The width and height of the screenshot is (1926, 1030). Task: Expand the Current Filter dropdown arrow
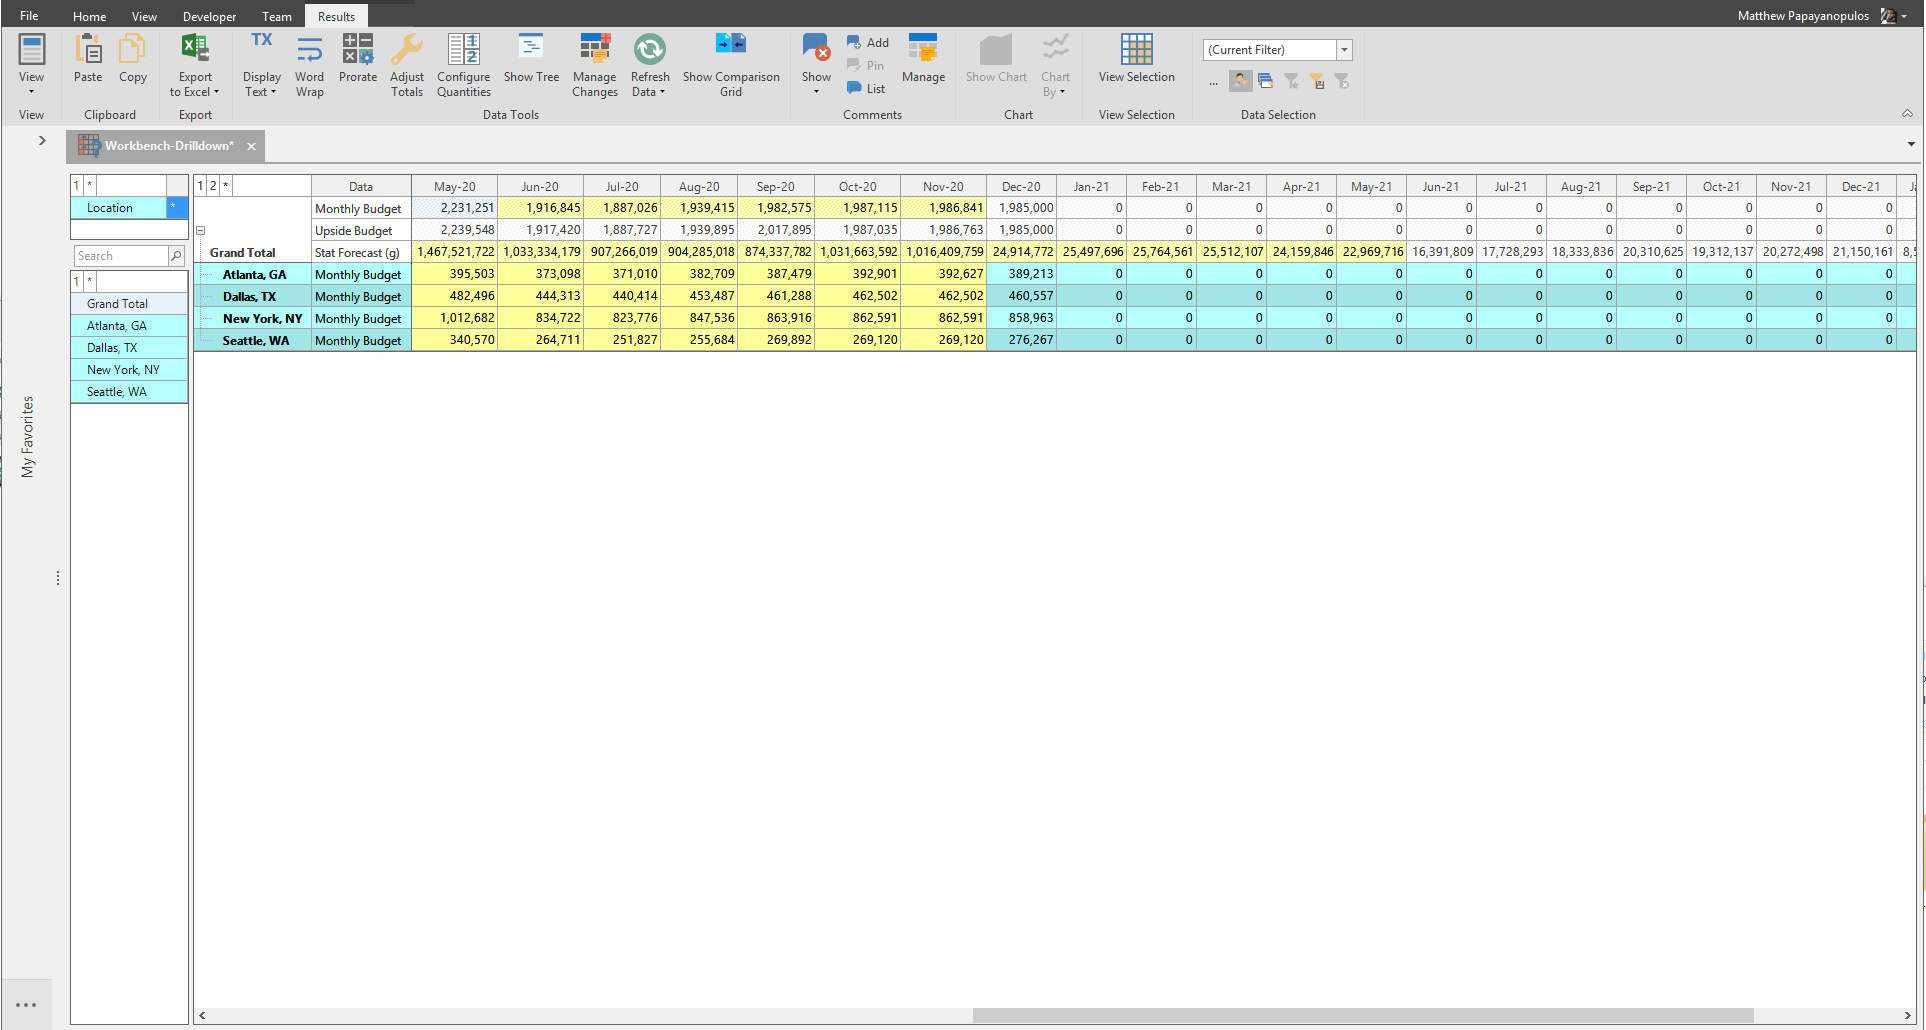1344,50
